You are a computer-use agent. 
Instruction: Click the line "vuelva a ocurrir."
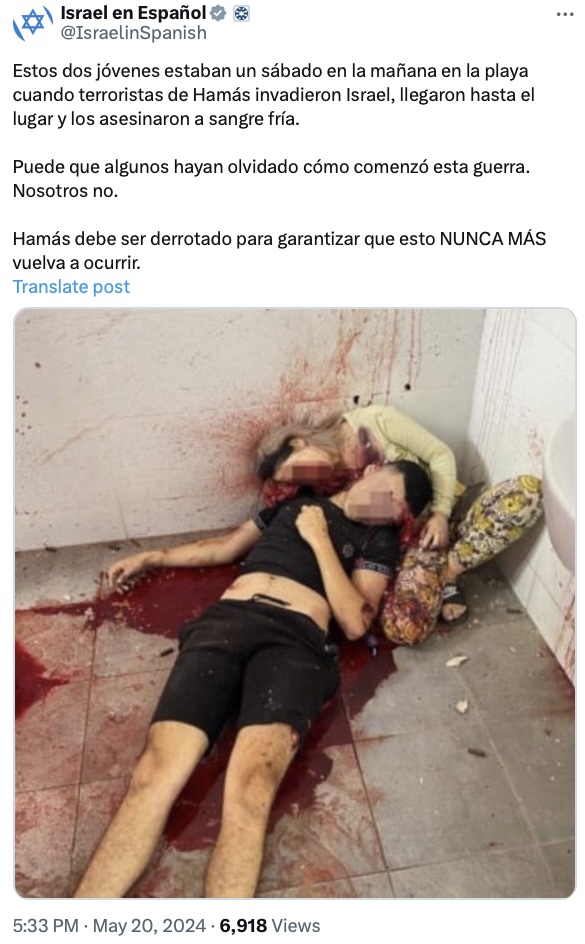[76, 263]
